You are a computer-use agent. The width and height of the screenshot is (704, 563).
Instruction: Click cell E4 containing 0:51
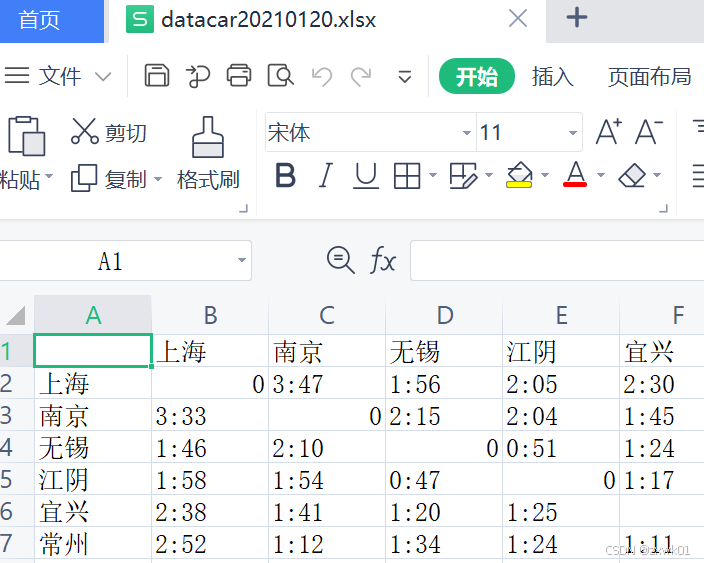point(561,447)
